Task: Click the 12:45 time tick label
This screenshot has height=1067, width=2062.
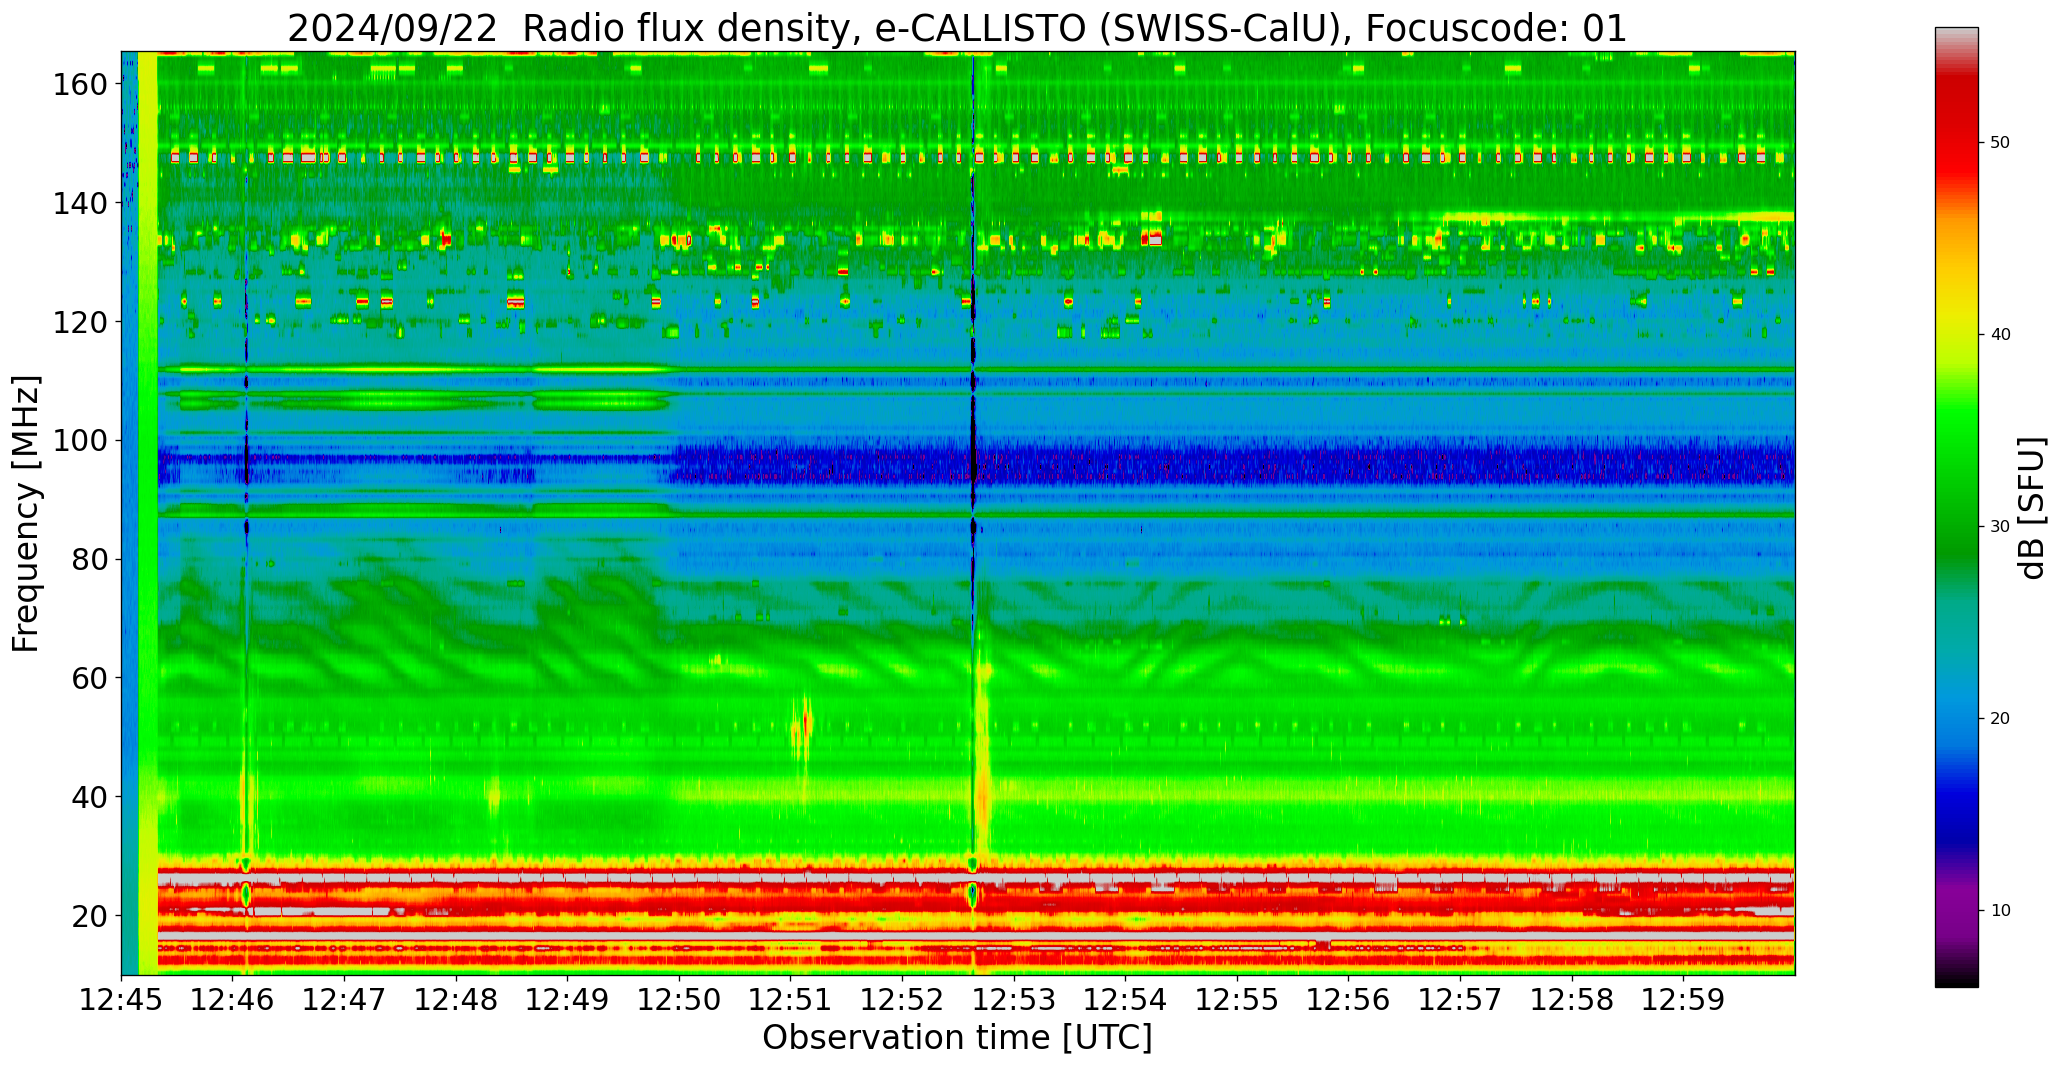Action: point(122,1000)
